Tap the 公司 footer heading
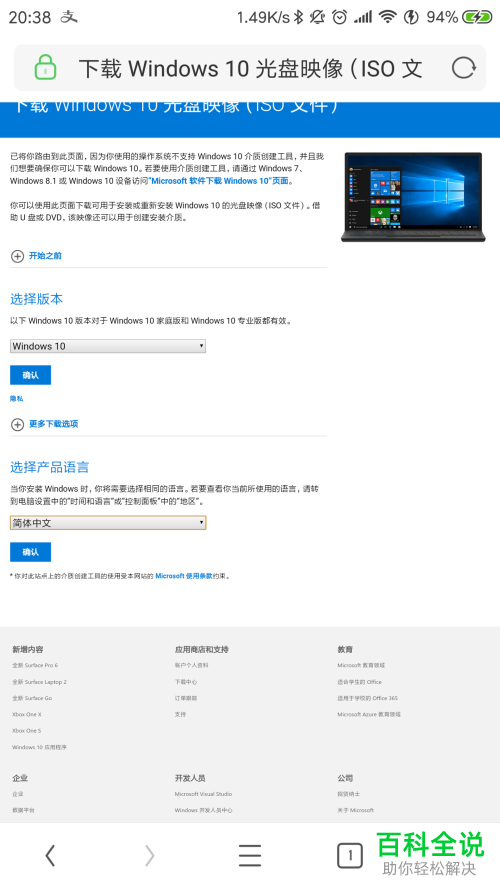 345,778
